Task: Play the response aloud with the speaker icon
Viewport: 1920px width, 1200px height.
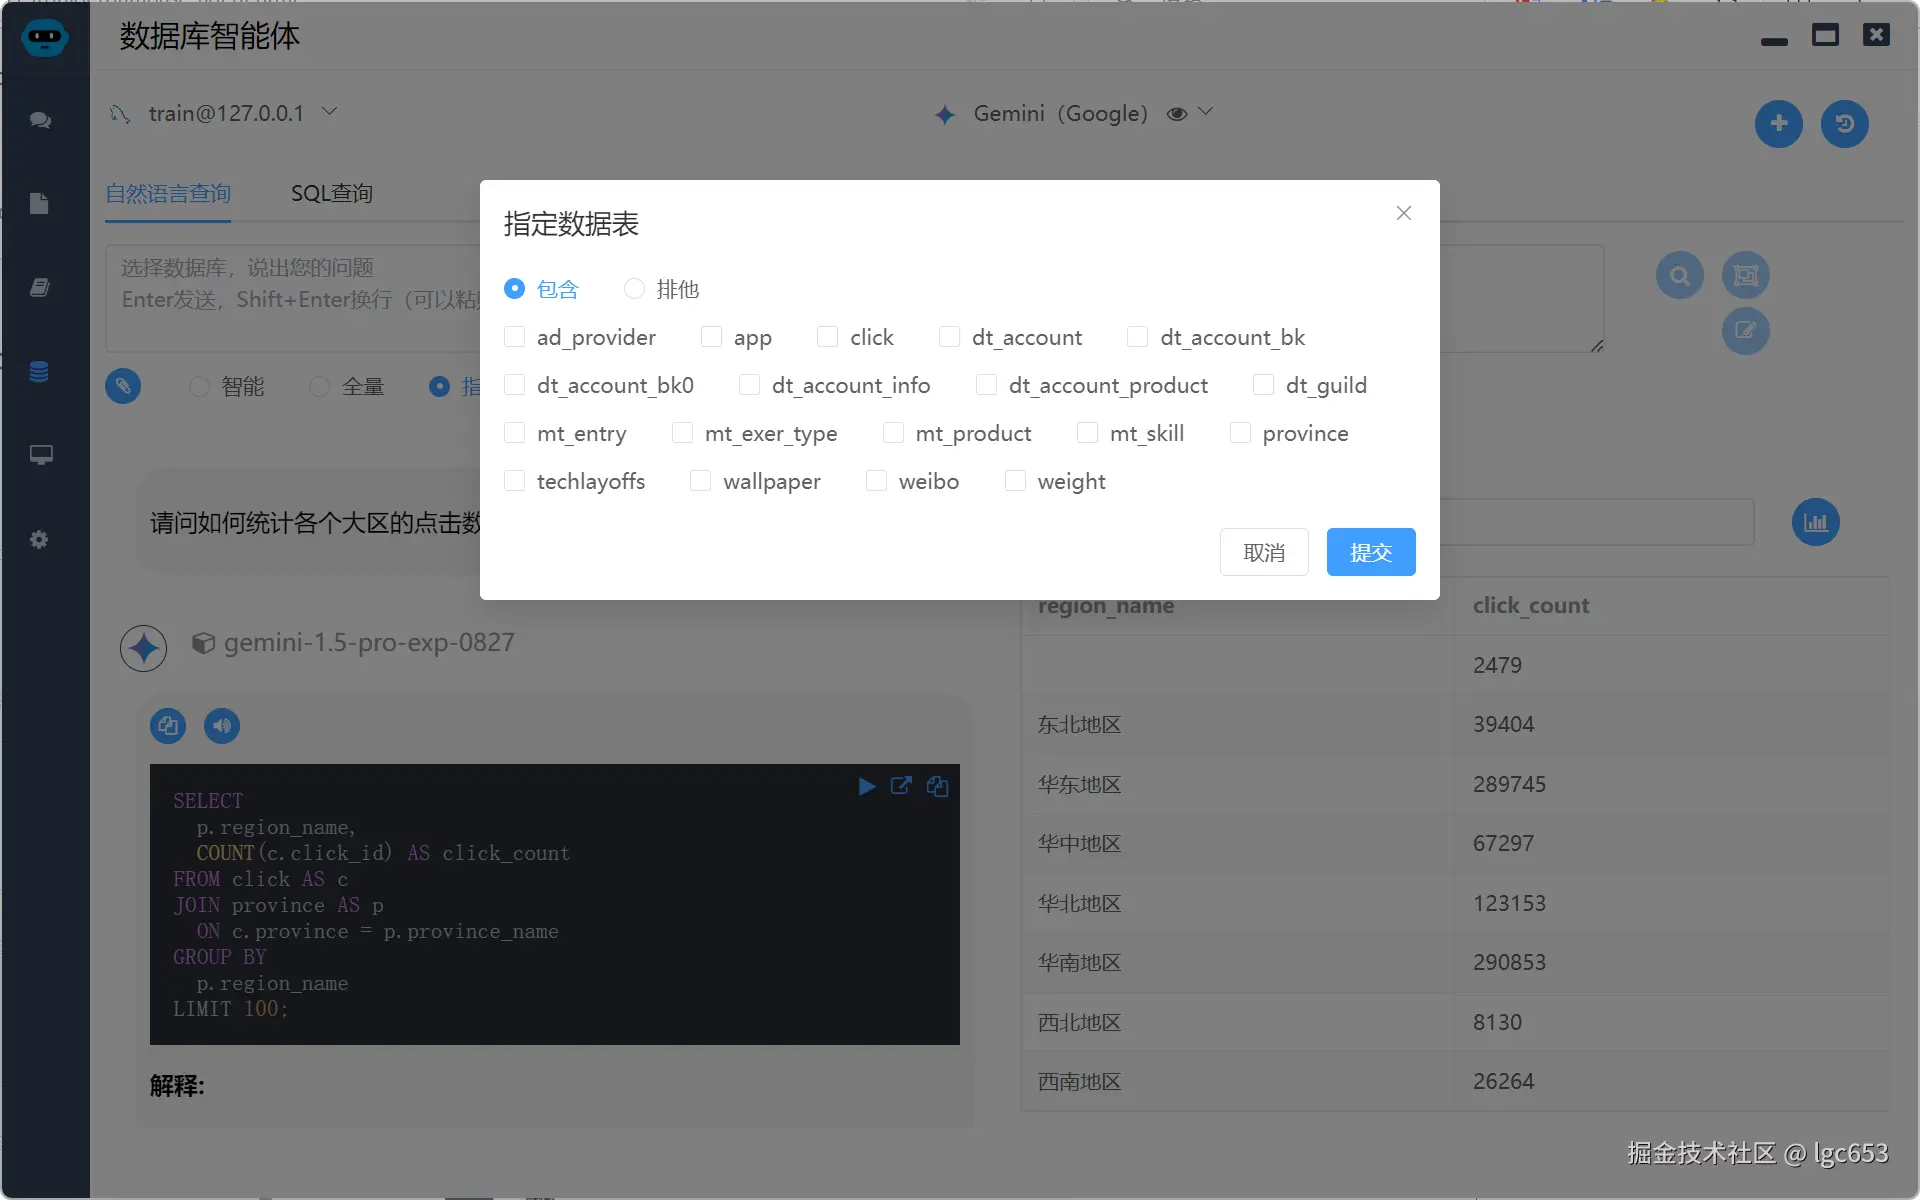Action: click(222, 725)
